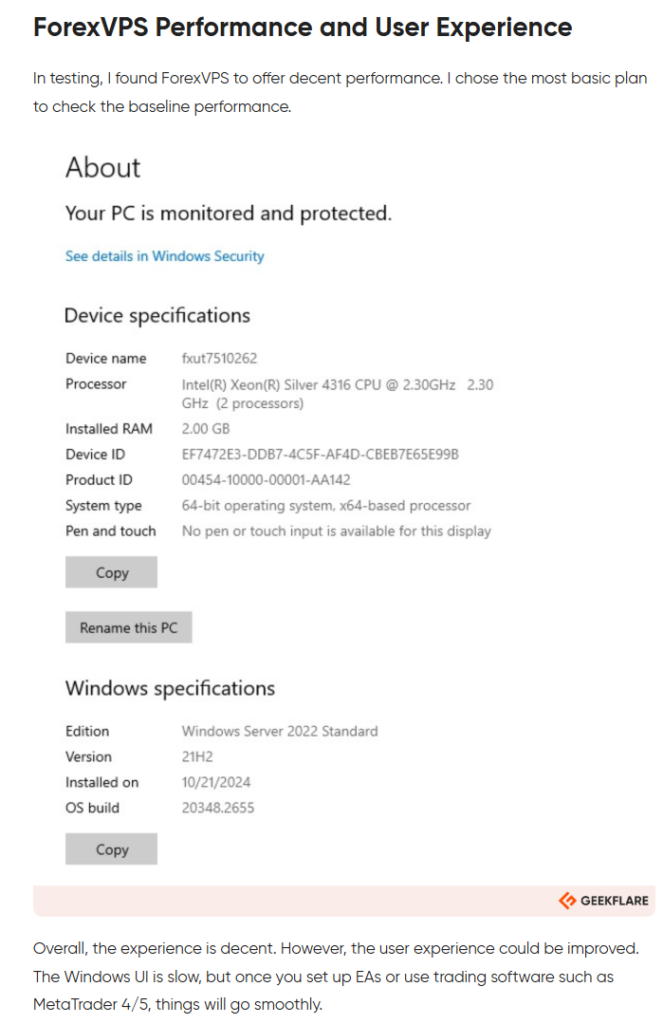The height and width of the screenshot is (1024, 663).
Task: Open the See details in Windows Security link
Action: click(x=165, y=256)
